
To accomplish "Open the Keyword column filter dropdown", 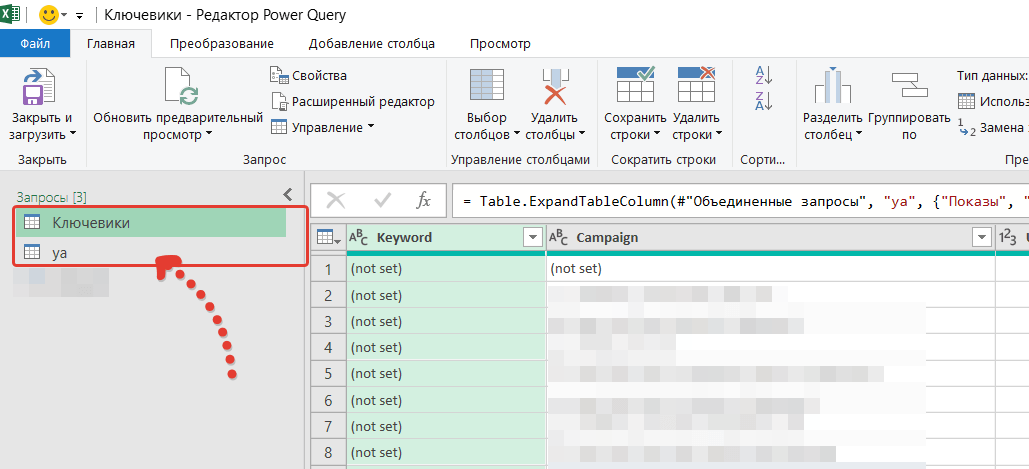I will [x=531, y=238].
